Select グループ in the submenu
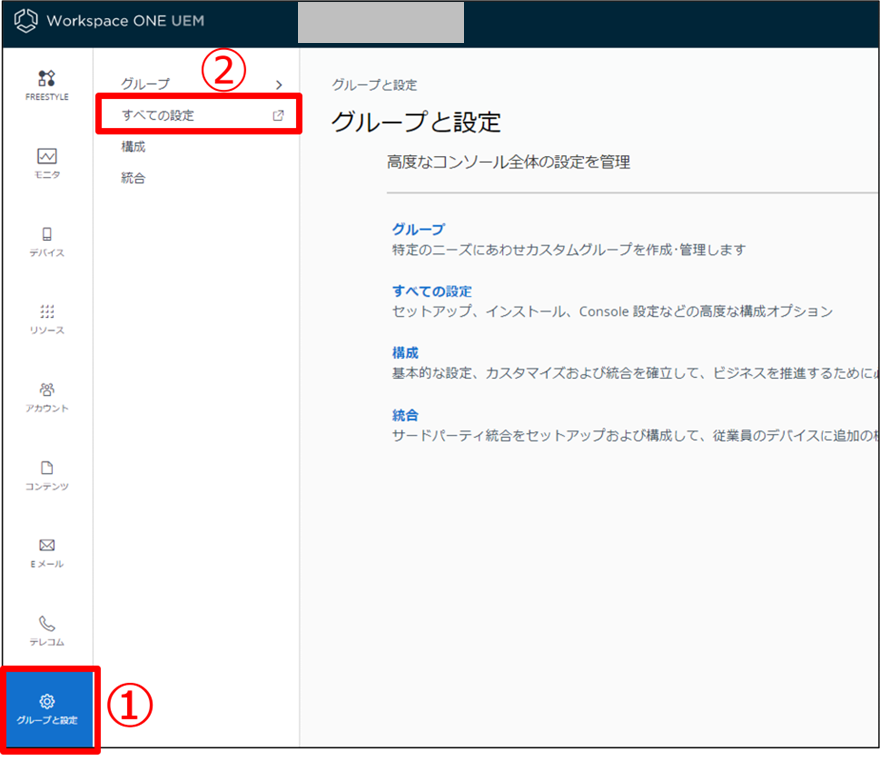Image resolution: width=880 pixels, height=771 pixels. point(145,84)
